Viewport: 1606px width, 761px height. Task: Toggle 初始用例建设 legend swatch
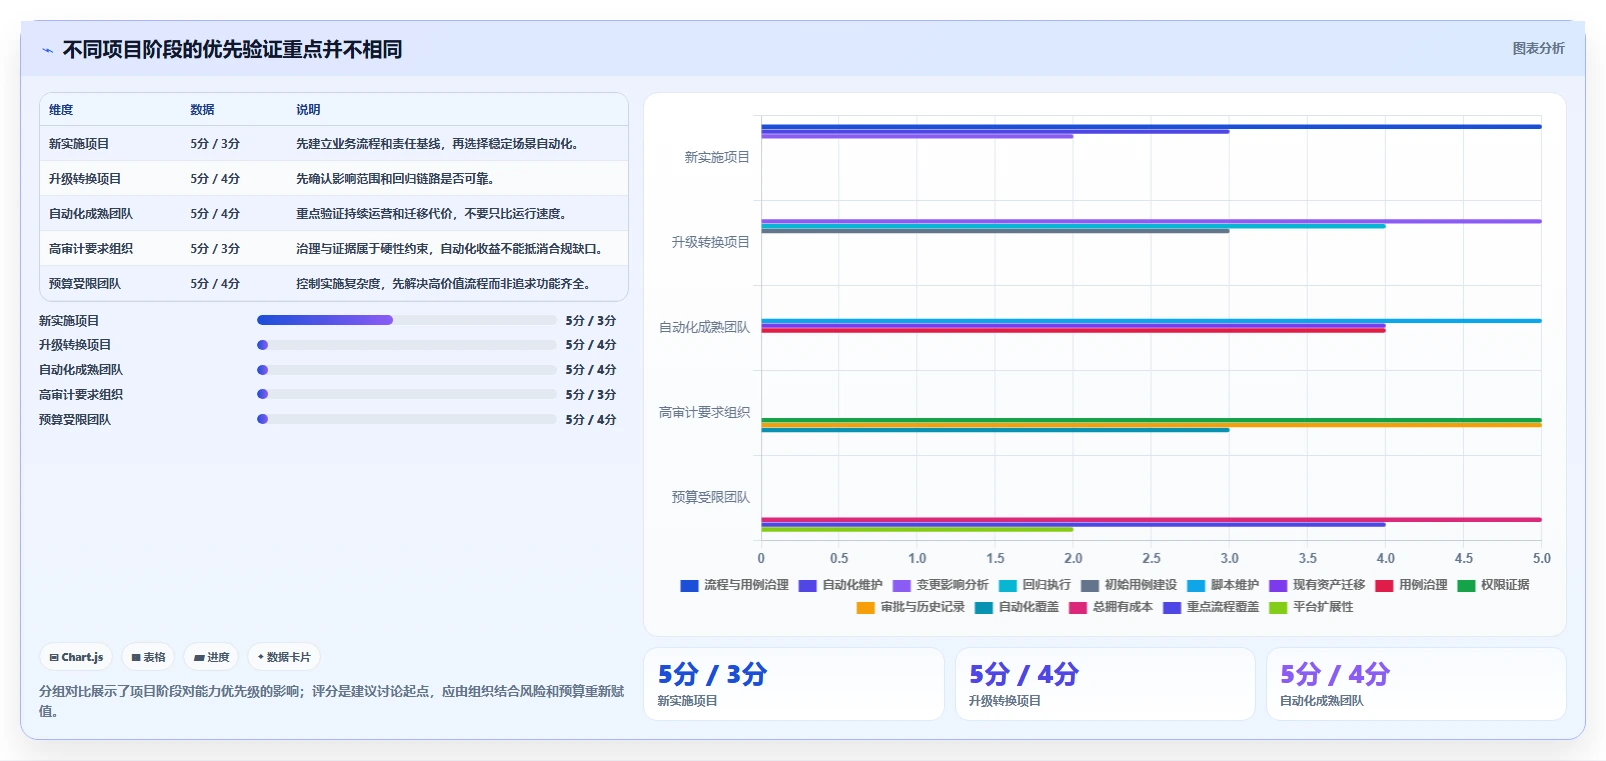1090,585
